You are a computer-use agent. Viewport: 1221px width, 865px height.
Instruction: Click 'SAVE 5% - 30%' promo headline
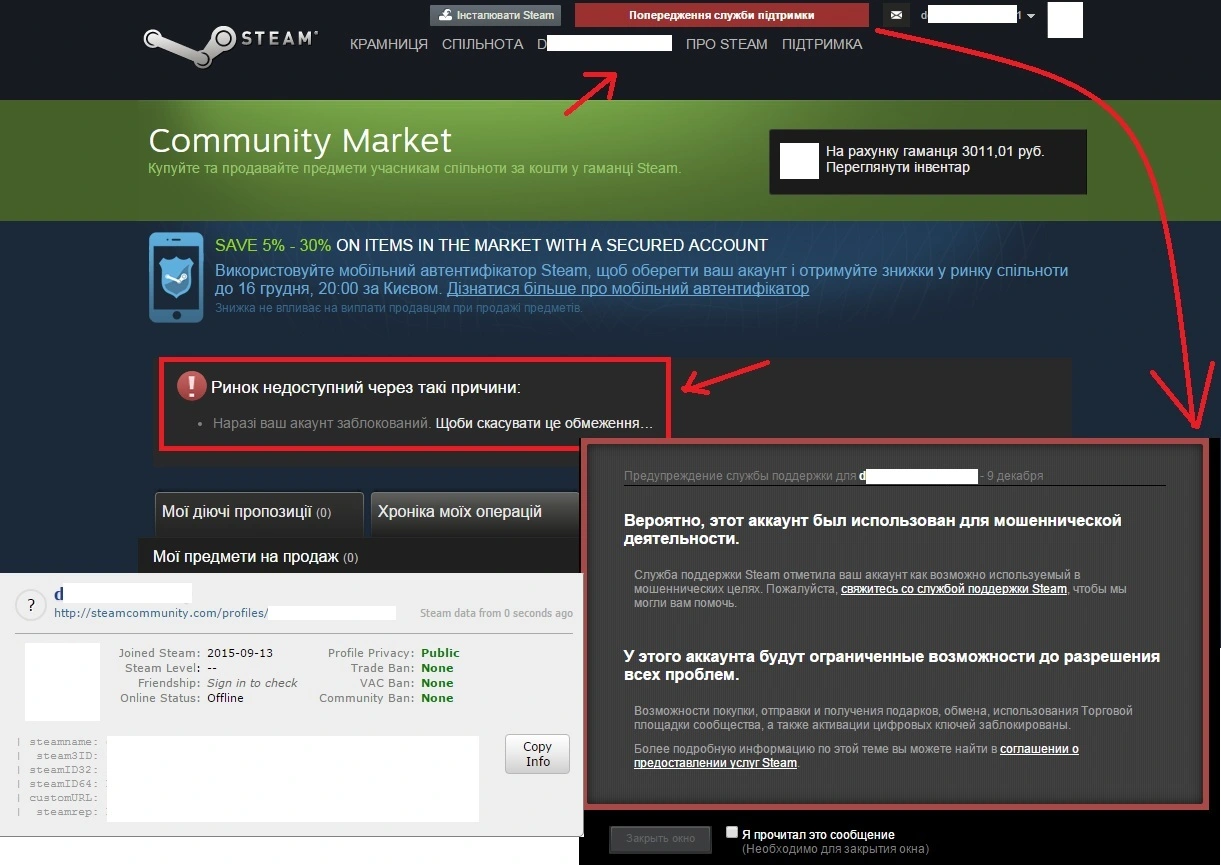pos(273,245)
